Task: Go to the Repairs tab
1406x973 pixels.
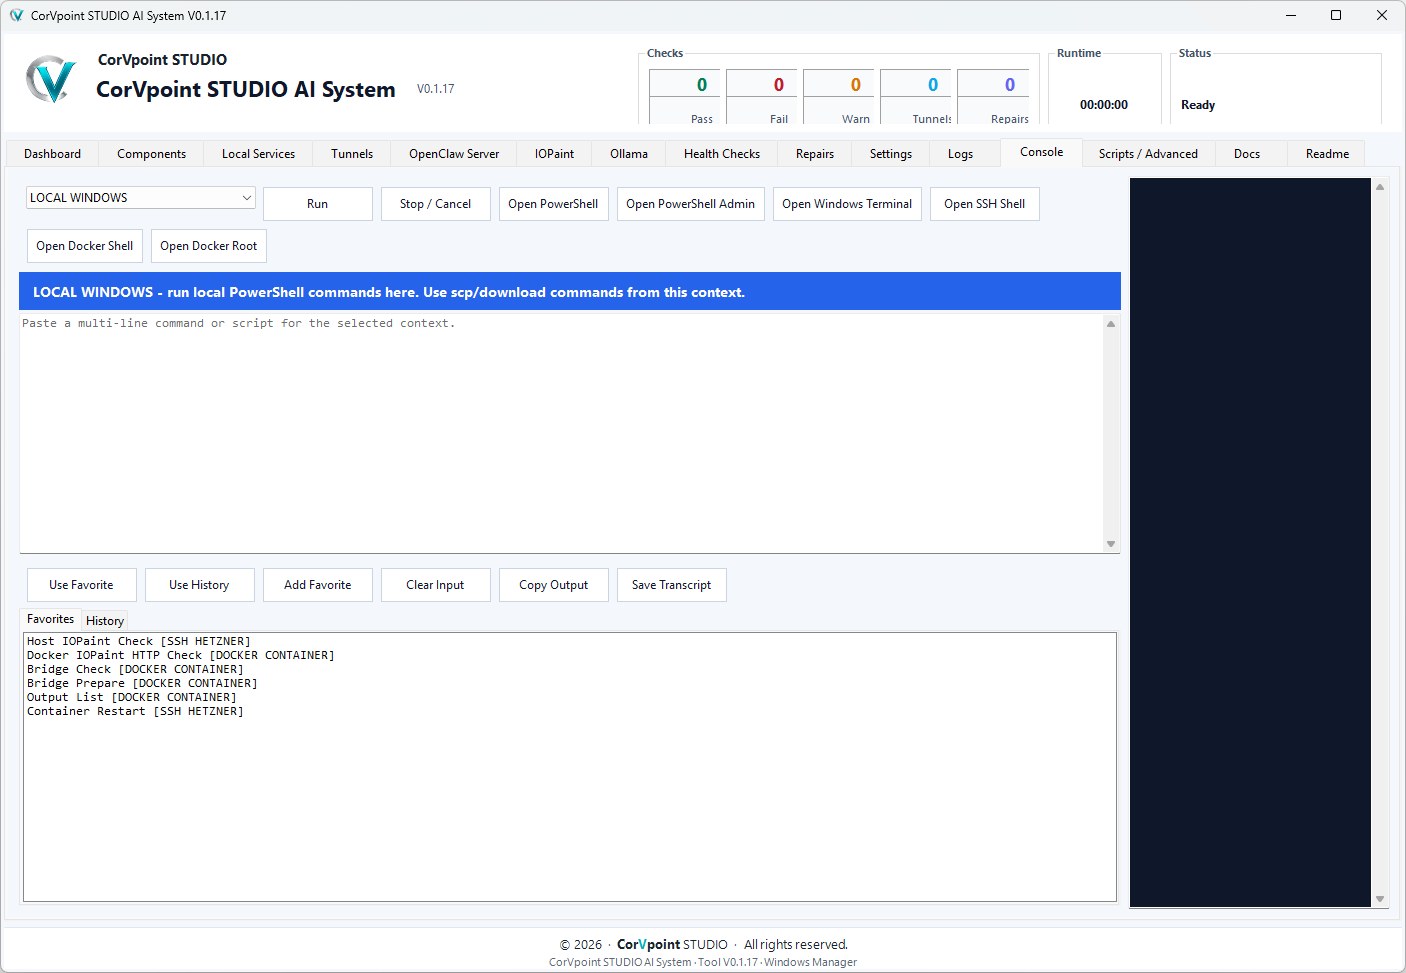Action: tap(815, 154)
